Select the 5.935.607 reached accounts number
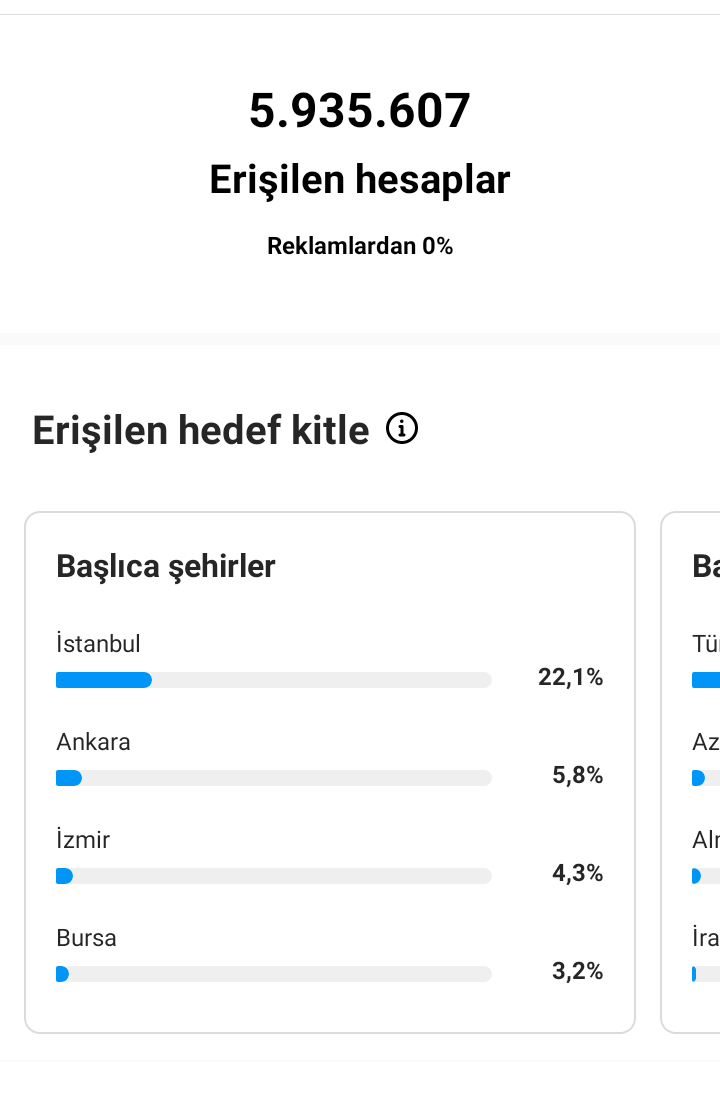Image resolution: width=720 pixels, height=1098 pixels. [x=360, y=111]
